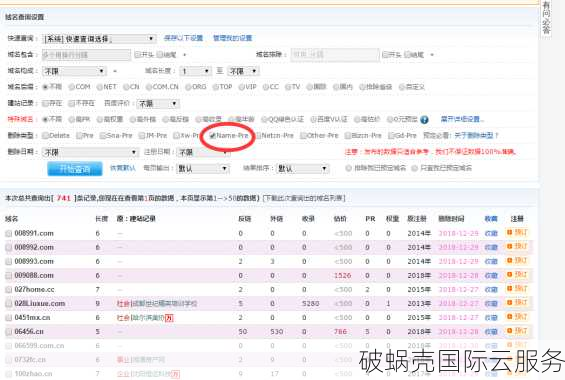Open the 域名构成 dropdown set to 不限
The height and width of the screenshot is (380, 565).
pyautogui.click(x=74, y=71)
